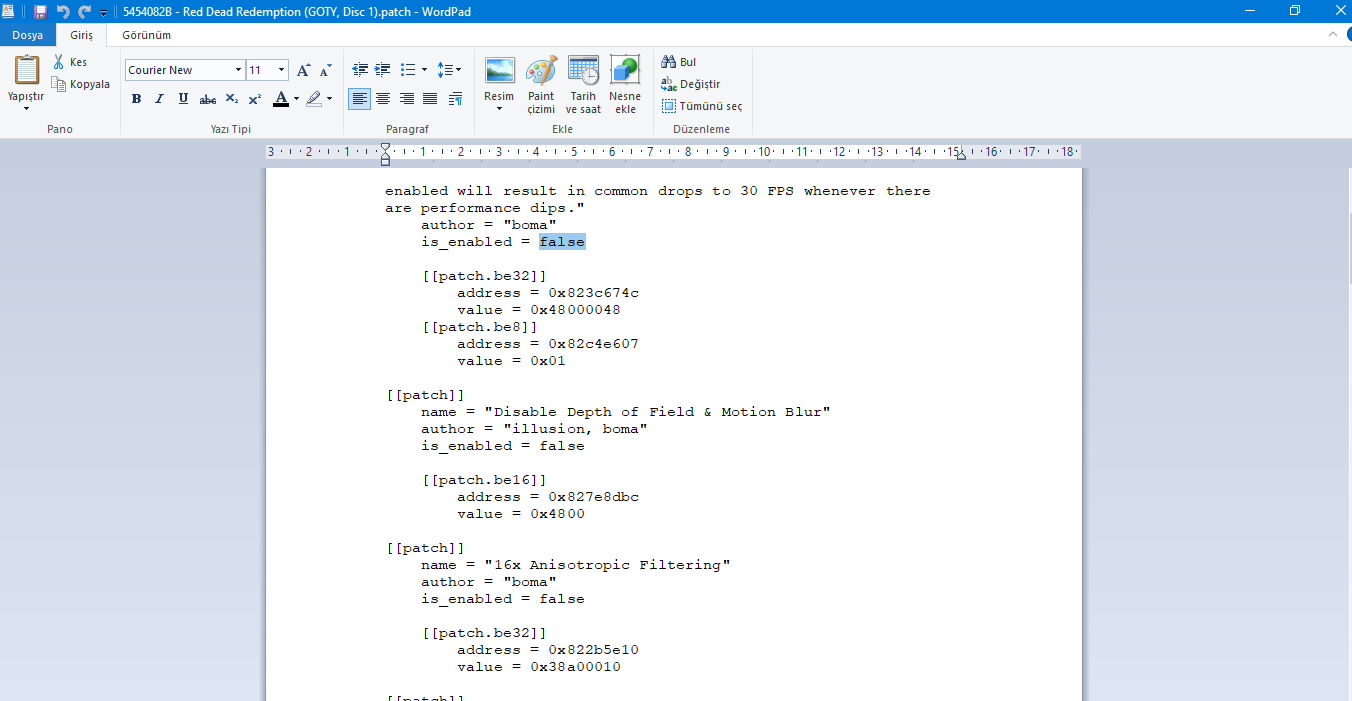Click the line value = 0x48000048
Screen dimensions: 1352x701
(x=539, y=310)
